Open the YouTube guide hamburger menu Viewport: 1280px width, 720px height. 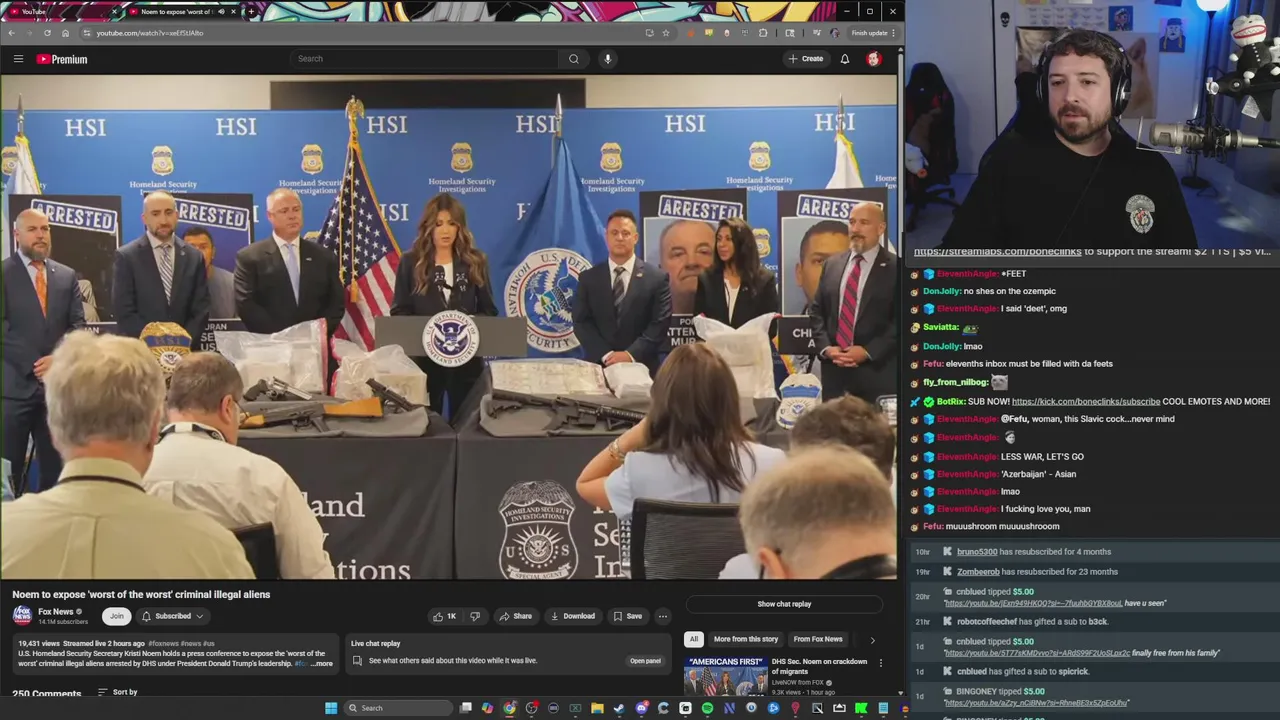click(18, 59)
